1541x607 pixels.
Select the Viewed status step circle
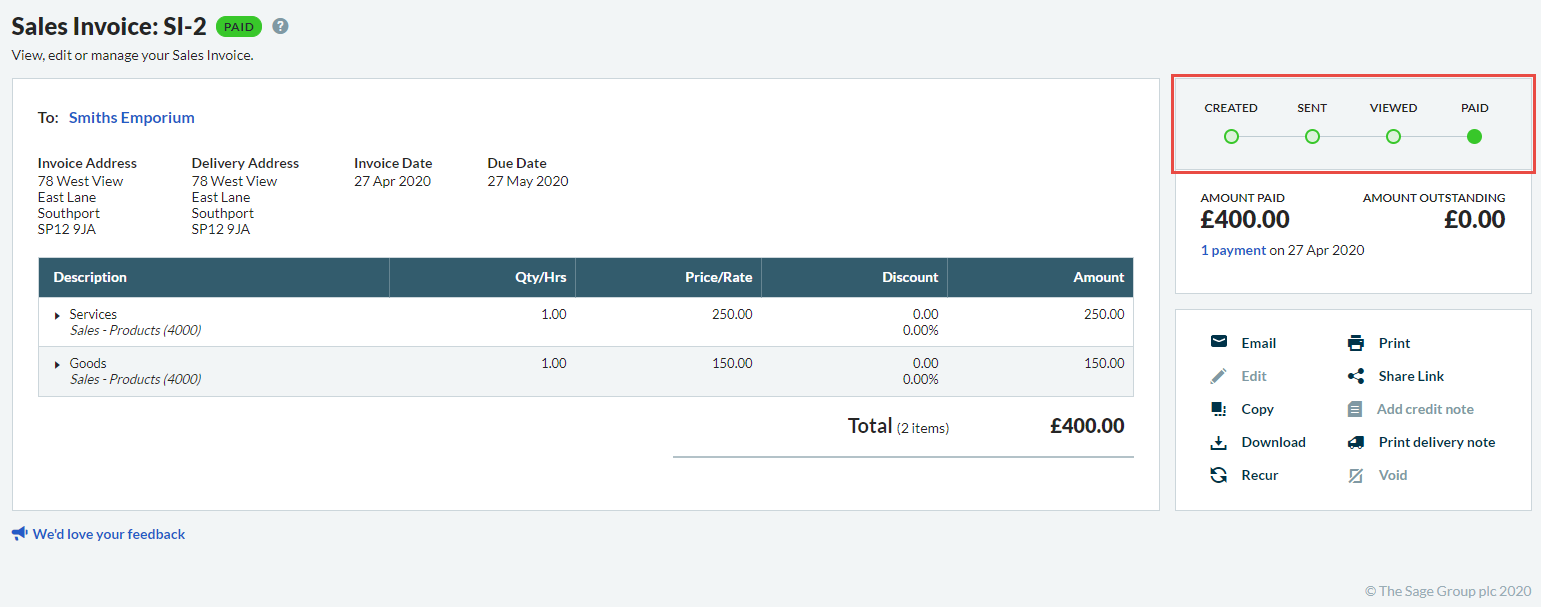pos(1393,137)
